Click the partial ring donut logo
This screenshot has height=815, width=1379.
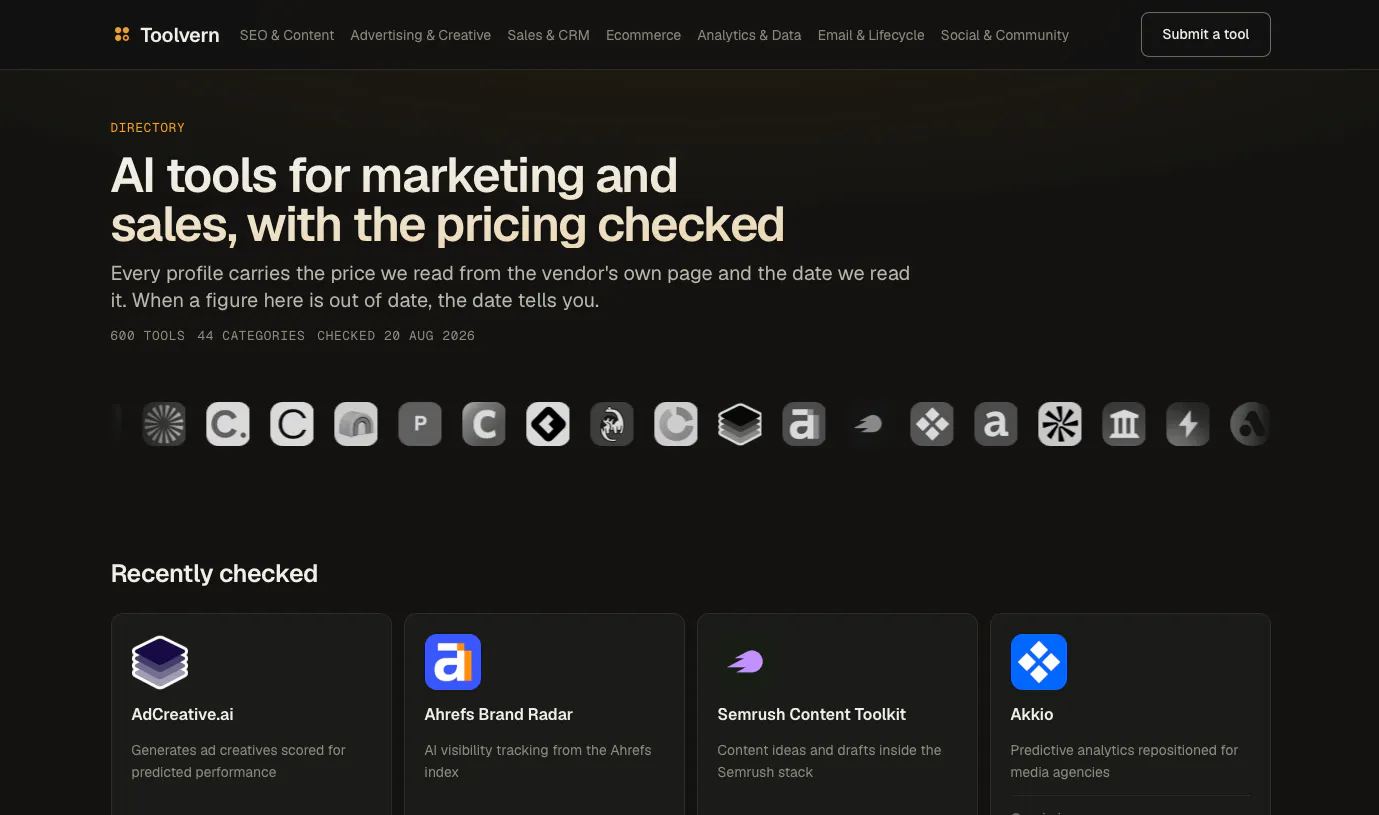coord(676,424)
